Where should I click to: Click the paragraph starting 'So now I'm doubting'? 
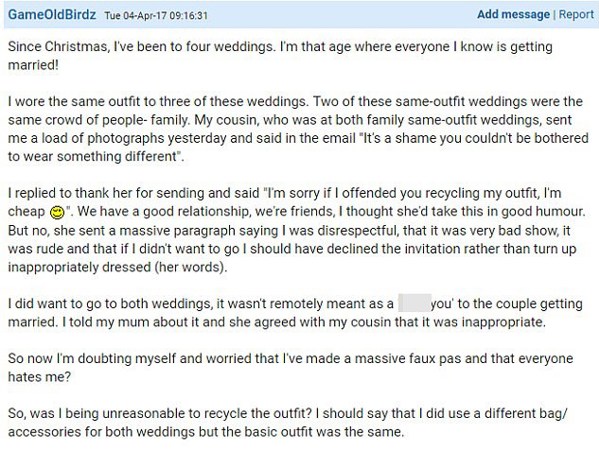coord(290,367)
